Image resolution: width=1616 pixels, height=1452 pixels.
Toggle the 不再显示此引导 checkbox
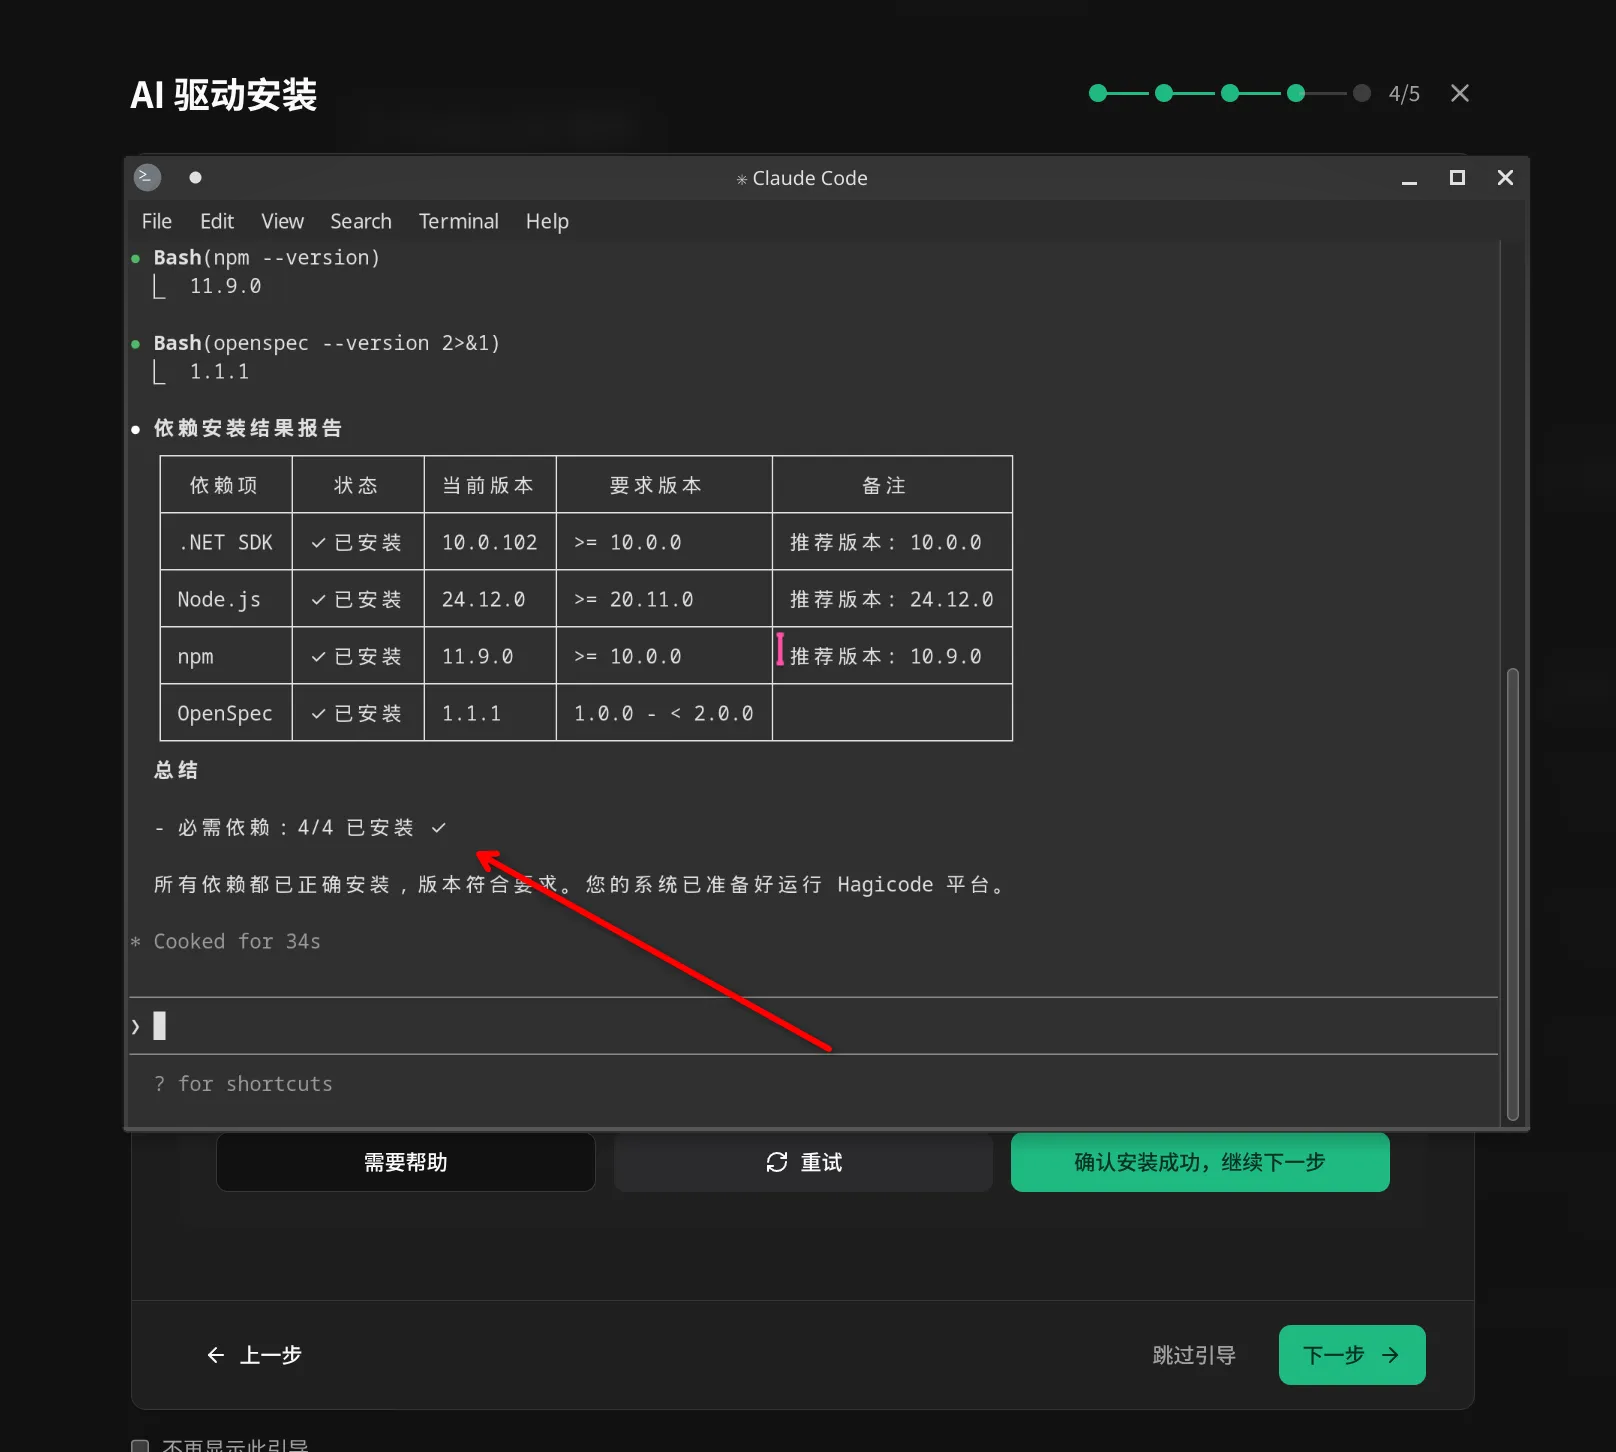click(141, 1445)
